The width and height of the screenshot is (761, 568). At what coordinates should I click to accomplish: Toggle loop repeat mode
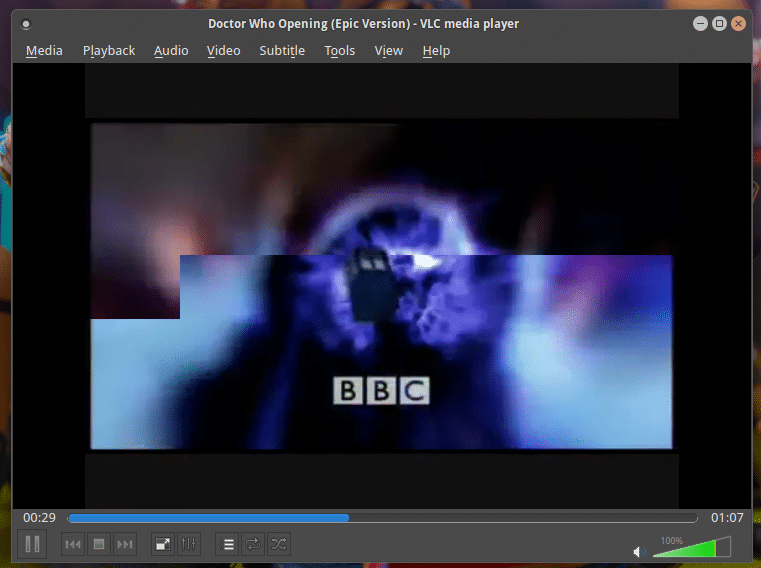(x=253, y=544)
